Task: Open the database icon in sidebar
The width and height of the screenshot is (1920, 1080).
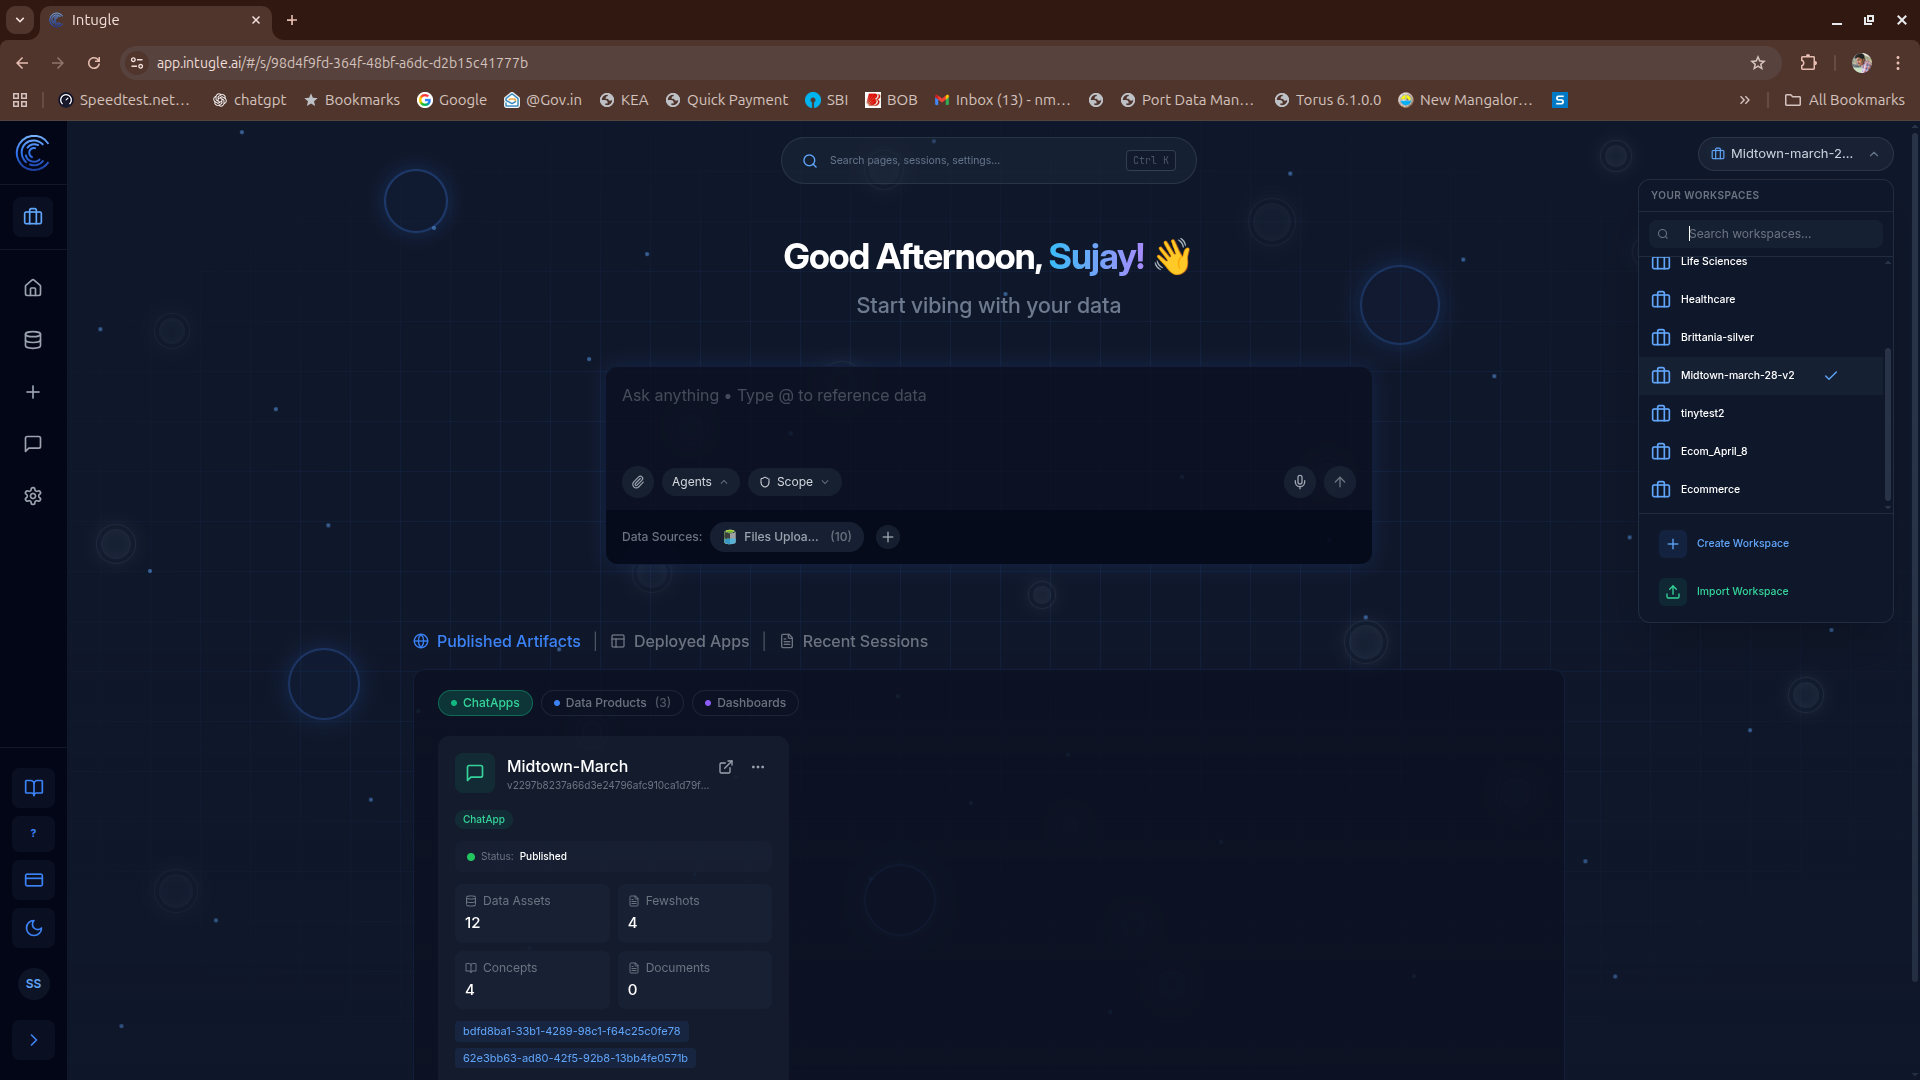Action: (x=33, y=340)
